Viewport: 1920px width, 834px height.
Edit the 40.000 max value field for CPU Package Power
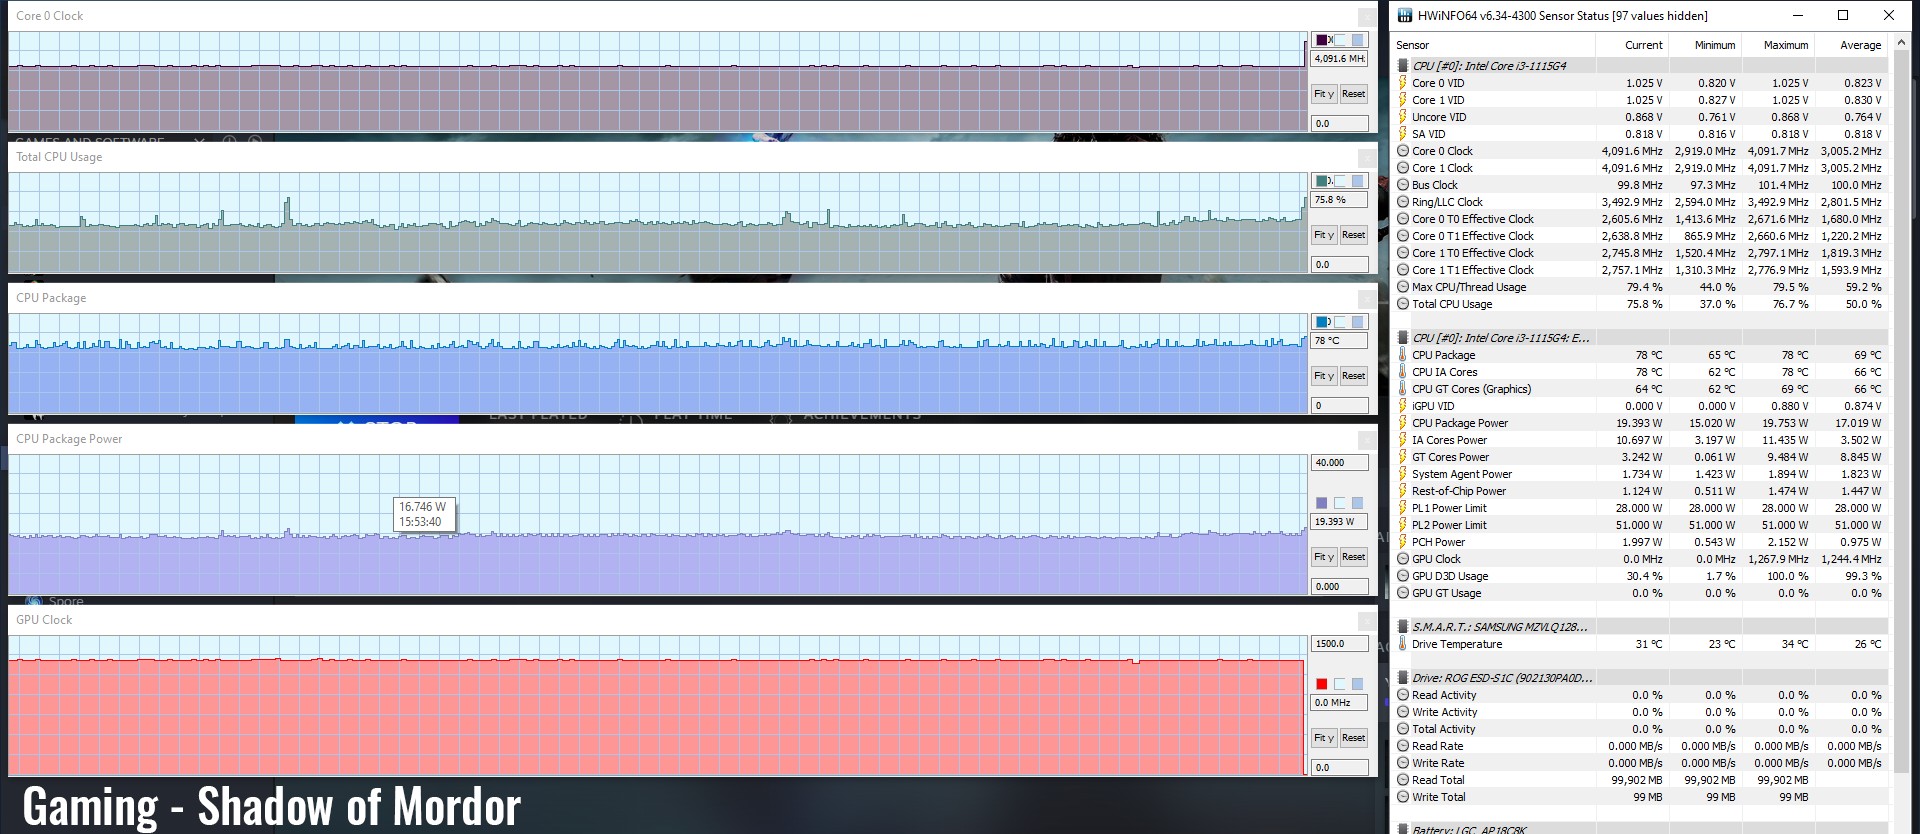tap(1338, 463)
